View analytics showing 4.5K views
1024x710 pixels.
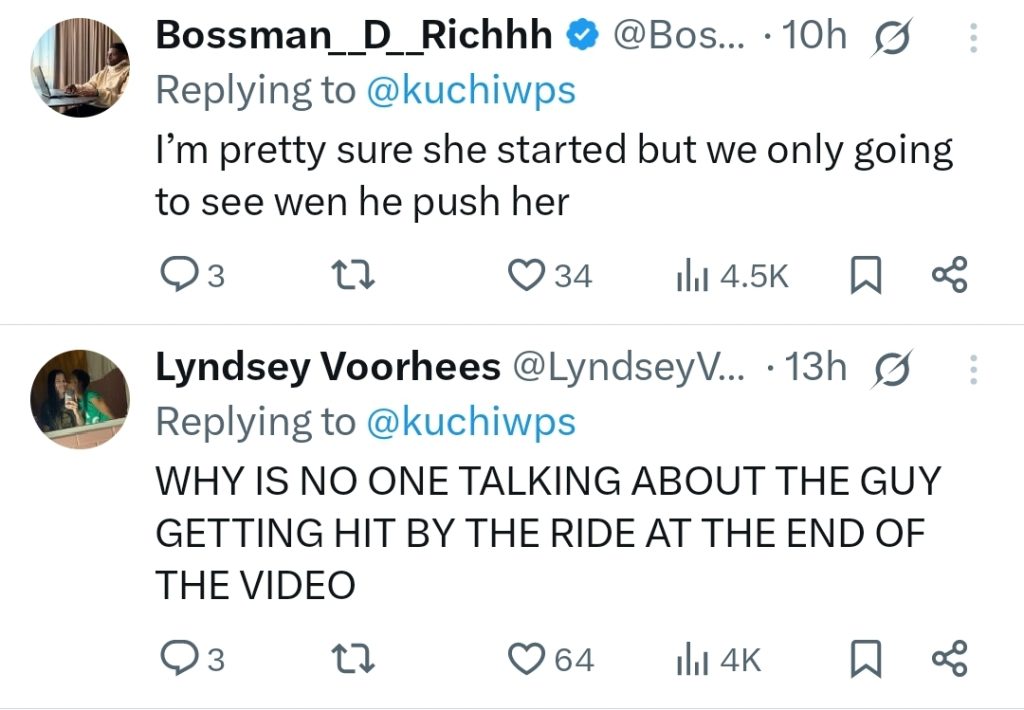(688, 275)
